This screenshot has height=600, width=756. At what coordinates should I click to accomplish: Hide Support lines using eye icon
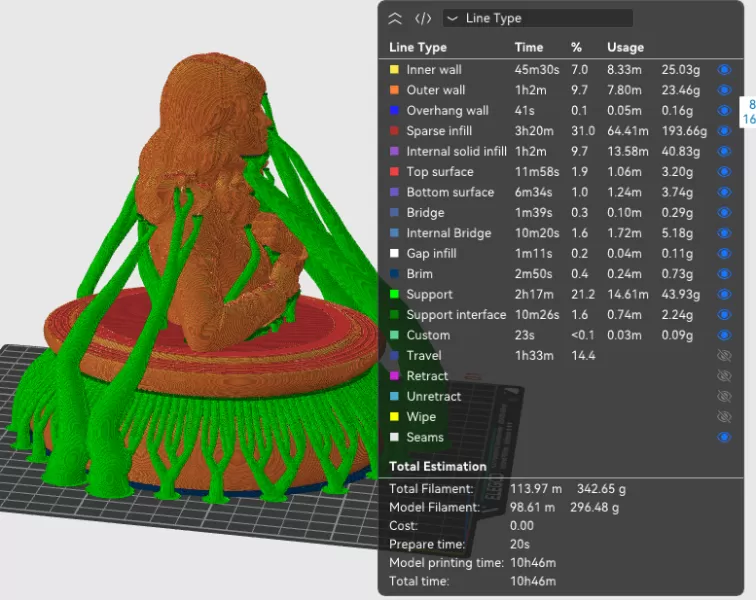pos(725,294)
